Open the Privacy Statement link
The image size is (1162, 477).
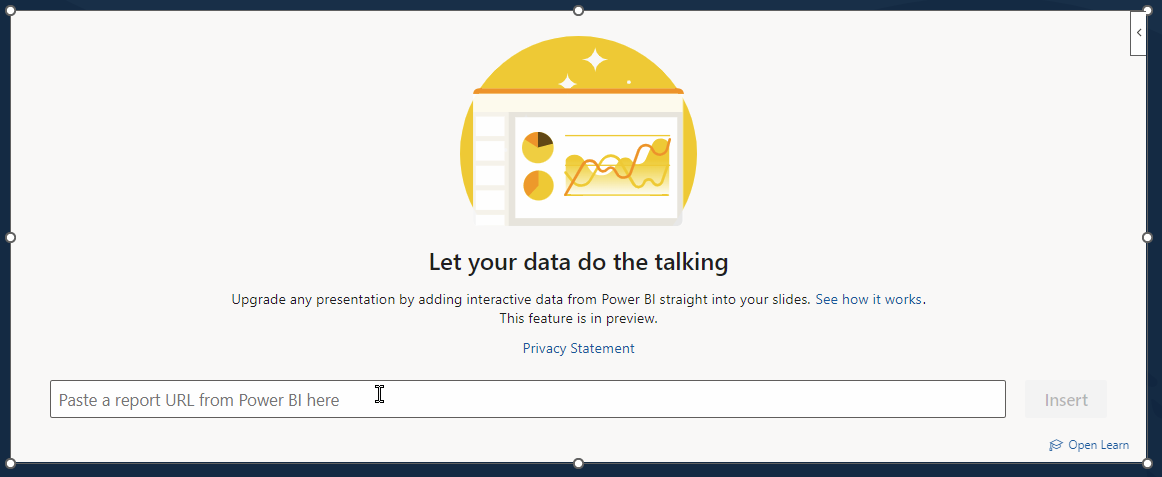click(x=578, y=348)
